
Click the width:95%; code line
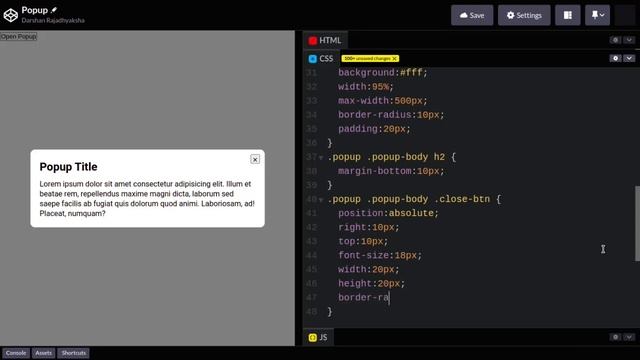tap(366, 87)
